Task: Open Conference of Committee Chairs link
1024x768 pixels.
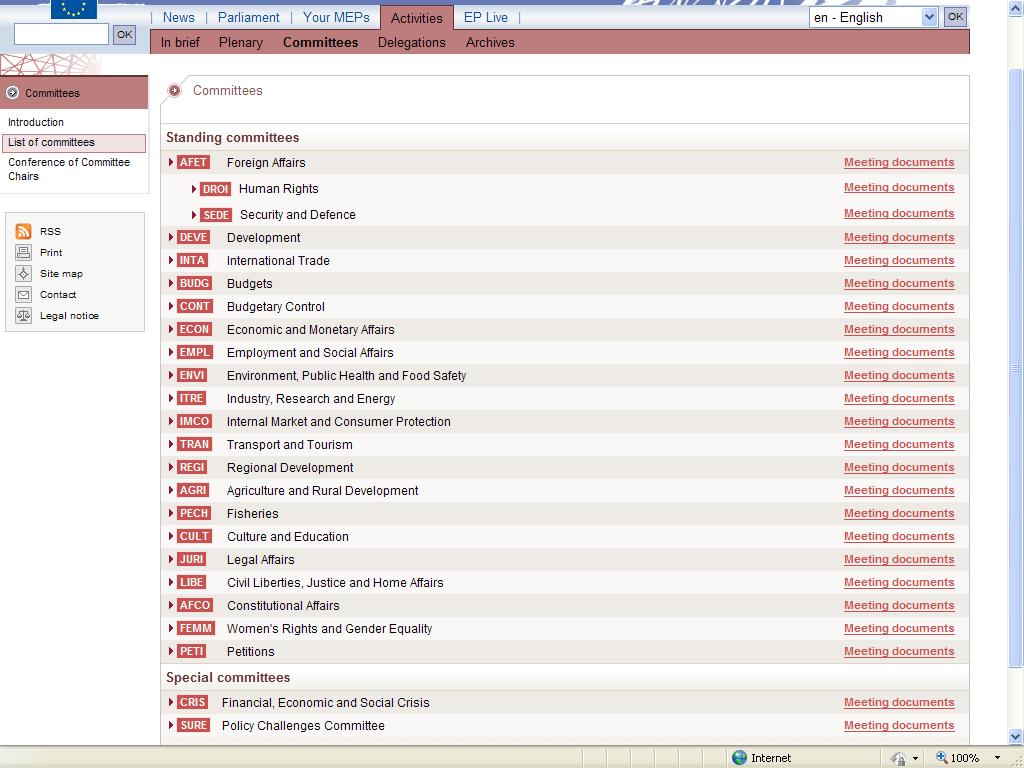Action: coord(69,169)
